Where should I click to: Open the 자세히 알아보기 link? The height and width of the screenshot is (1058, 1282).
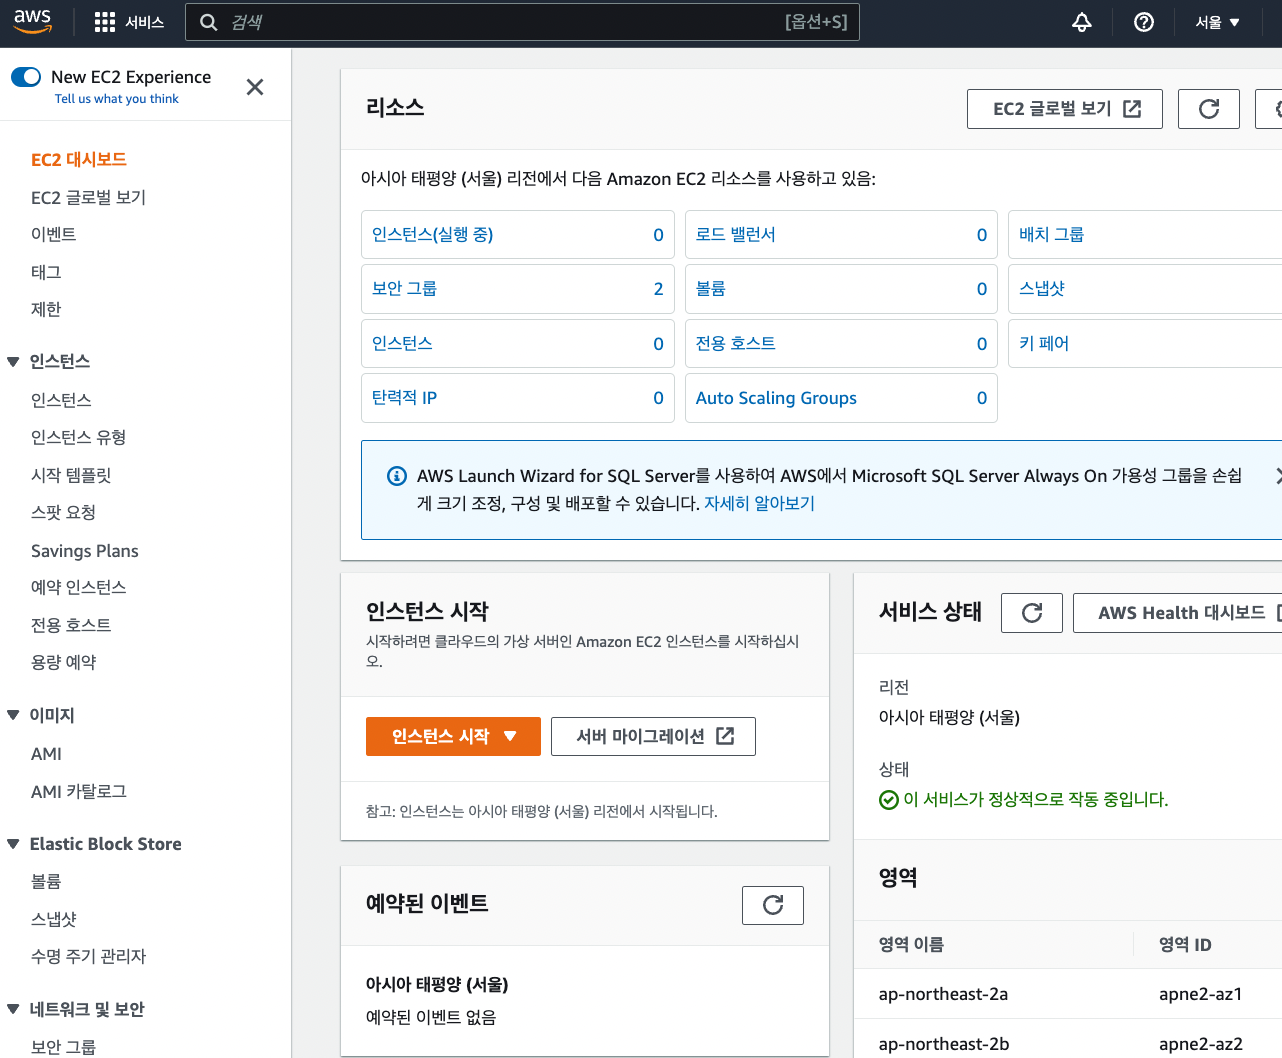[x=759, y=503]
